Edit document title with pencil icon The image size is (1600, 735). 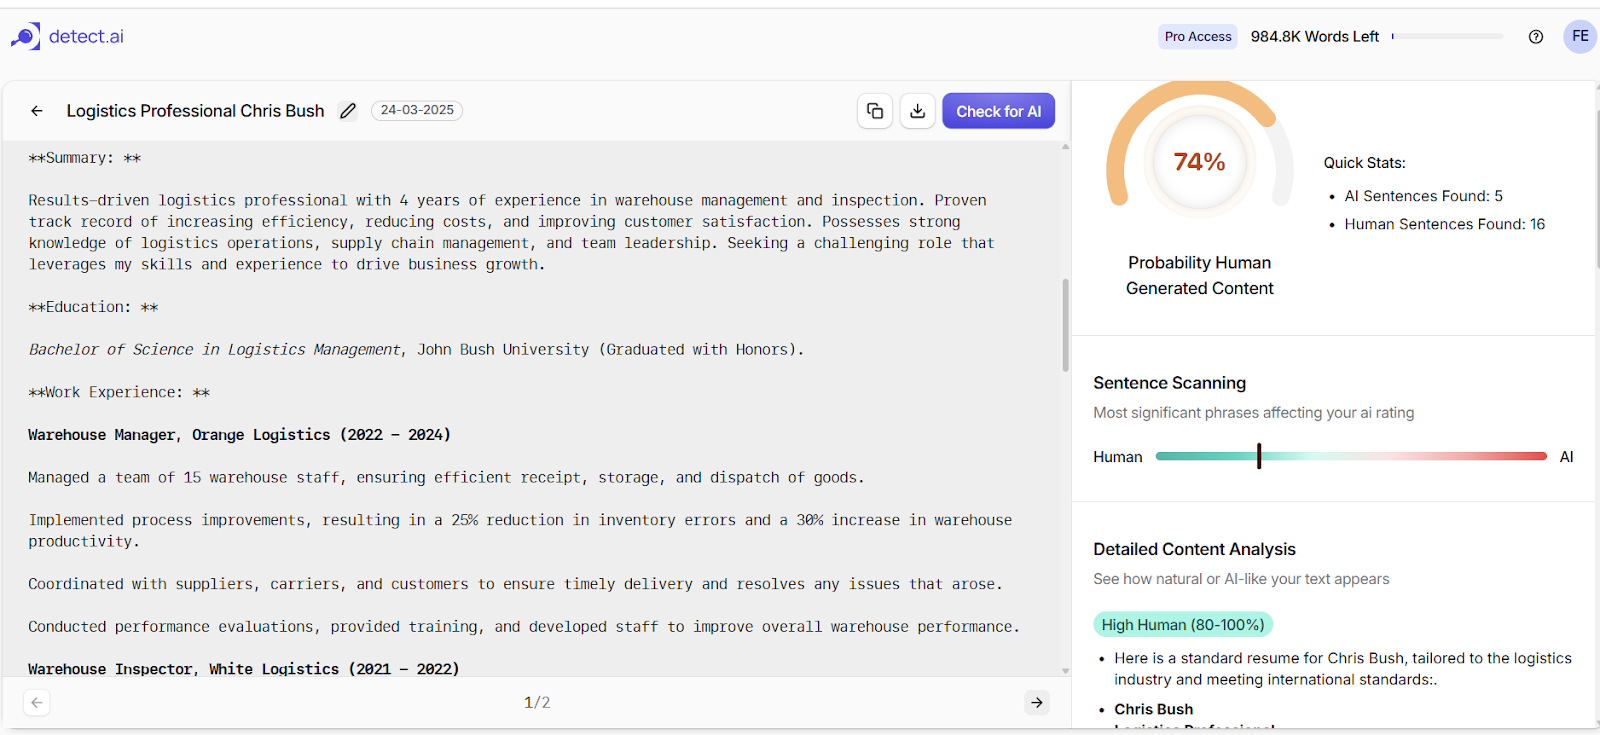click(x=347, y=111)
